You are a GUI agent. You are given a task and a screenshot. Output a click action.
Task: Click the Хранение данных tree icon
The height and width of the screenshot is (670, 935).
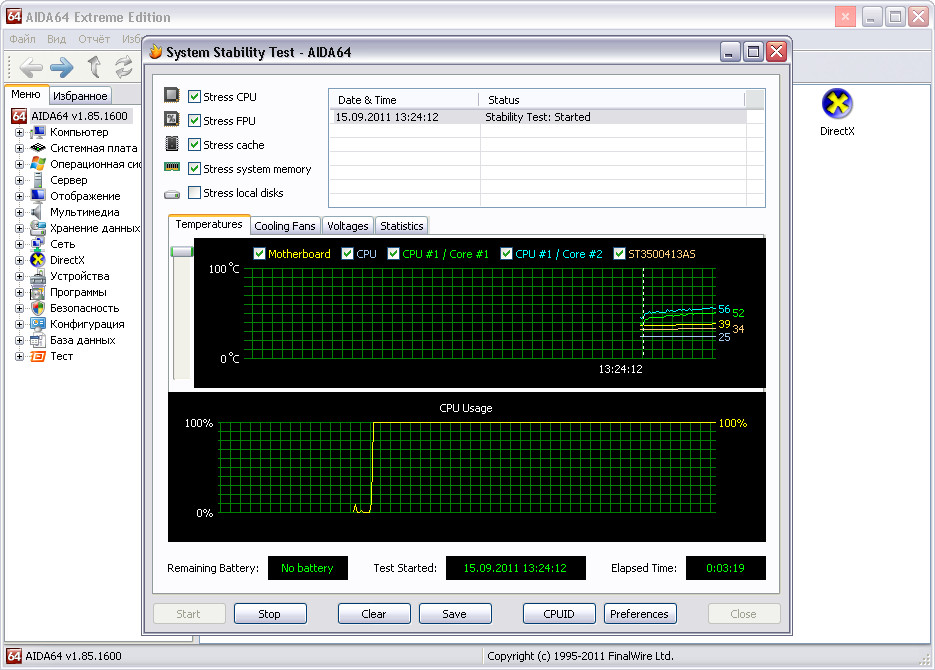coord(38,228)
